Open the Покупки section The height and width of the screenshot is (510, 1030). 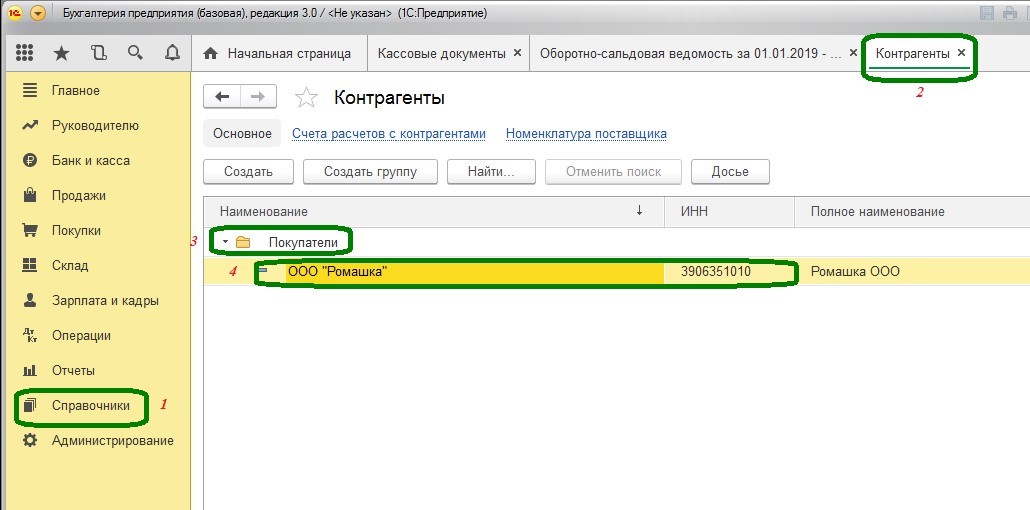tap(76, 231)
